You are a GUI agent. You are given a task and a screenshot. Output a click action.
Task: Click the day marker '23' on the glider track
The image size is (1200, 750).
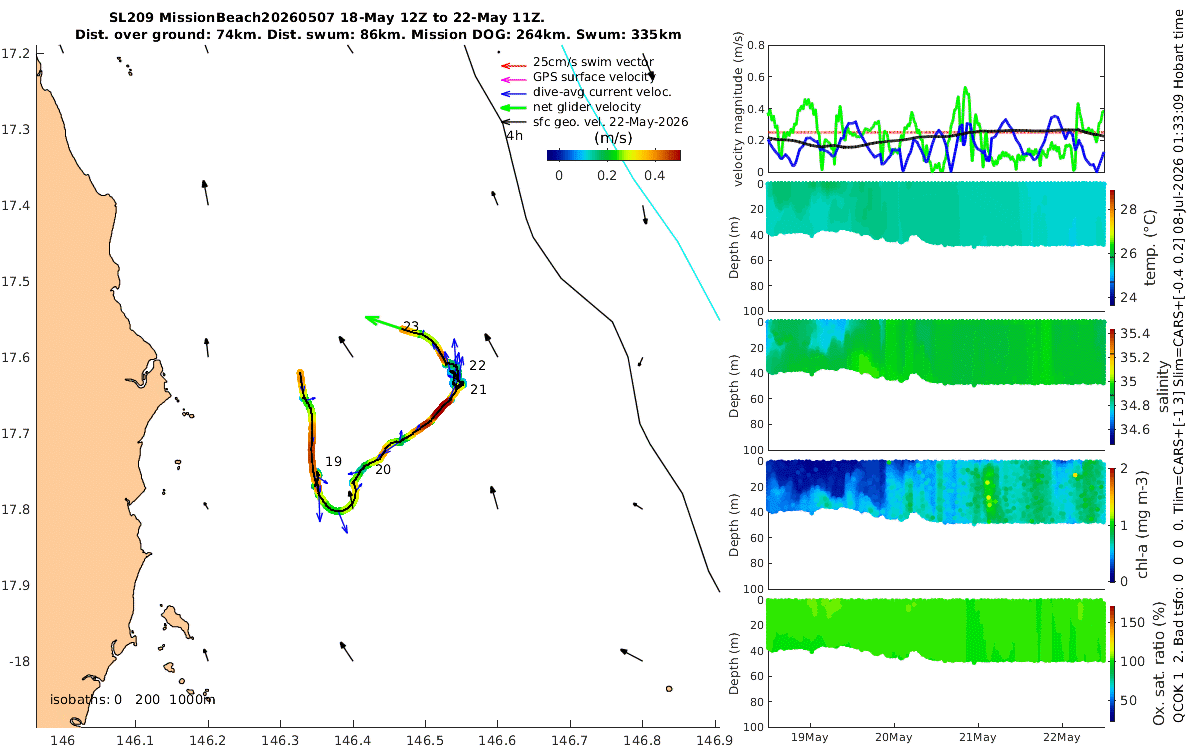[x=411, y=326]
